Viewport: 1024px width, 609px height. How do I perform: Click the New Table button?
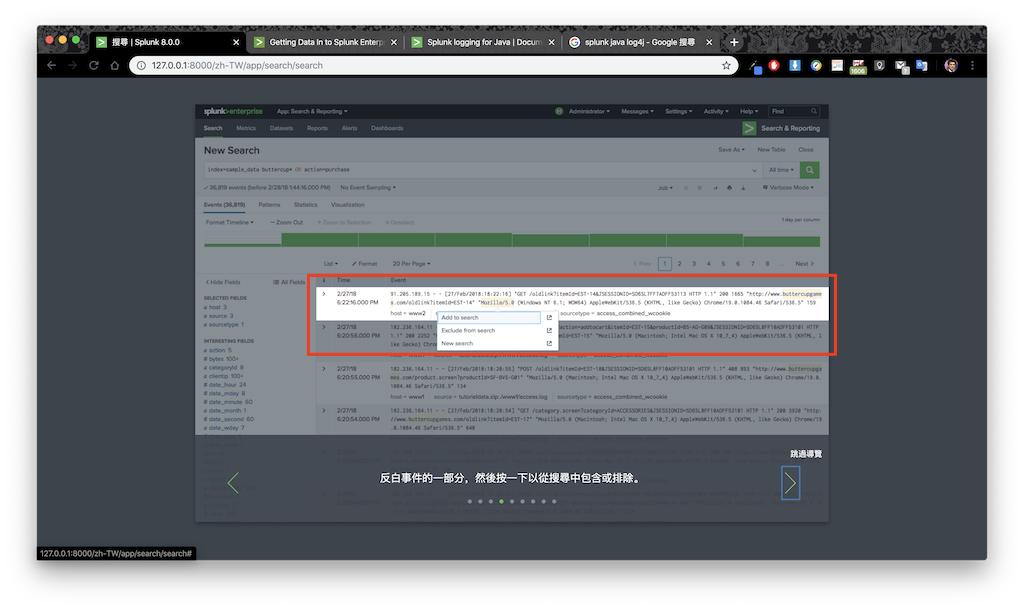click(771, 150)
